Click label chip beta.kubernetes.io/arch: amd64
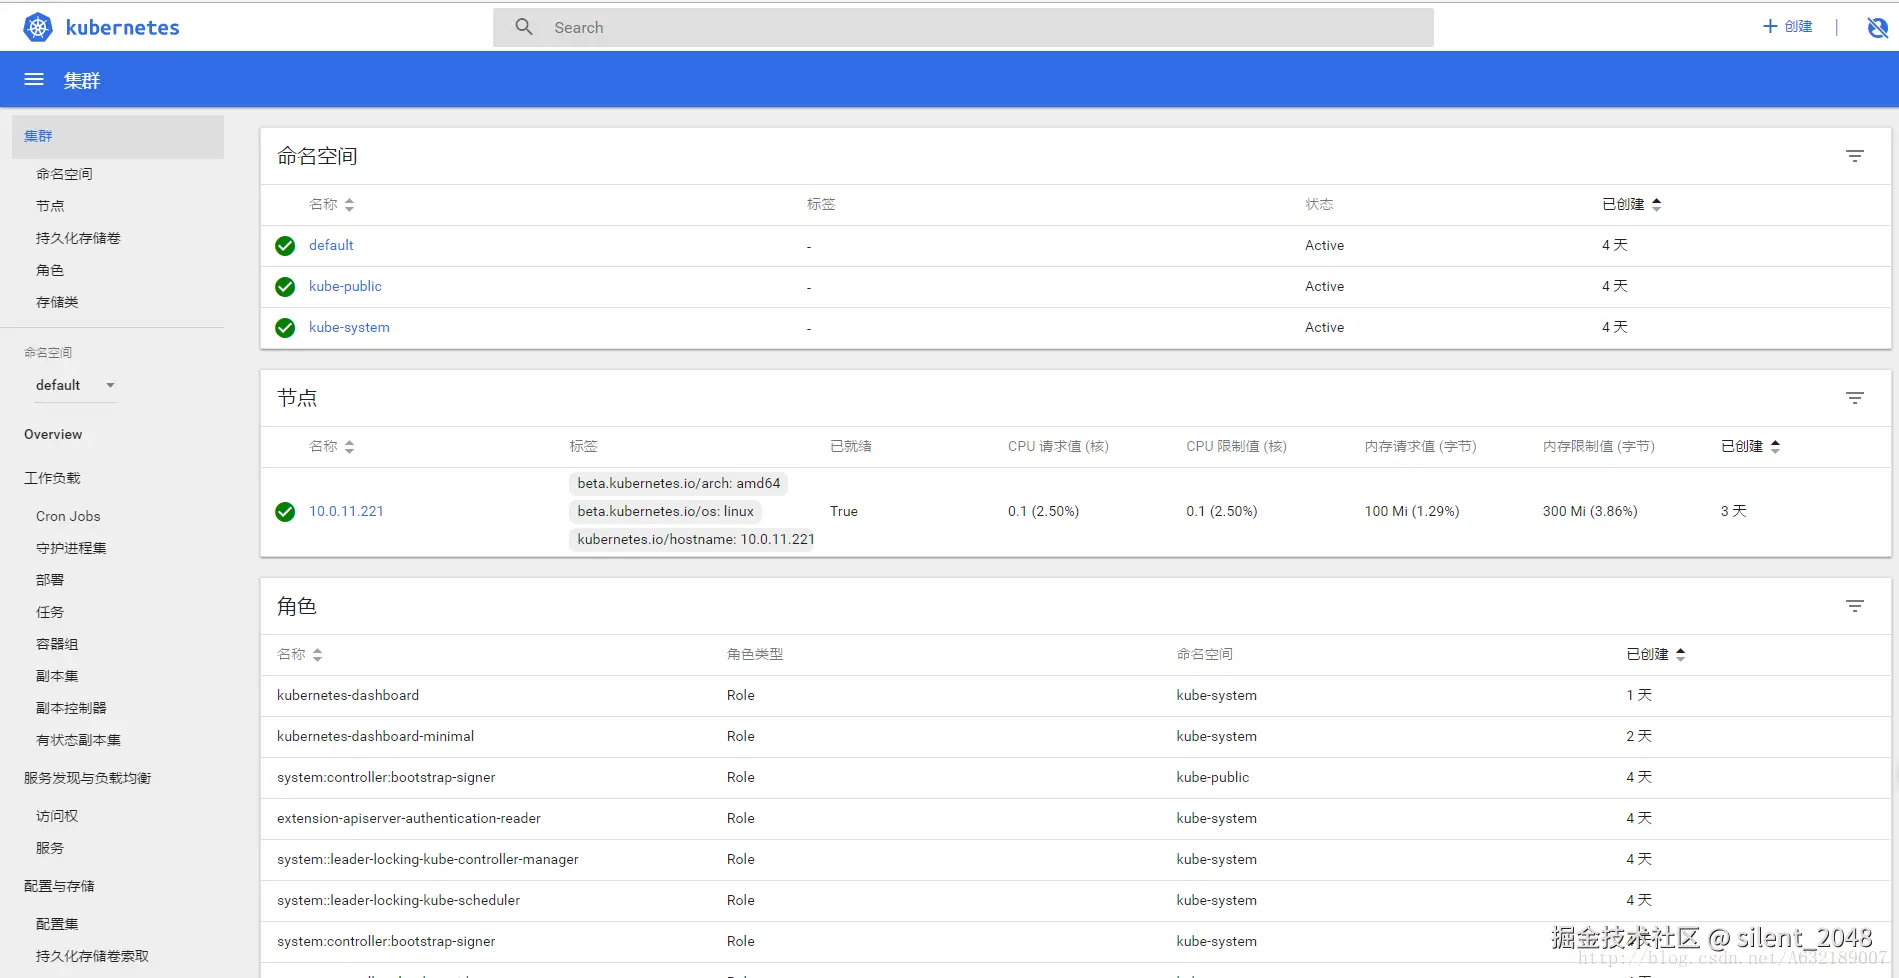This screenshot has height=978, width=1899. point(679,483)
